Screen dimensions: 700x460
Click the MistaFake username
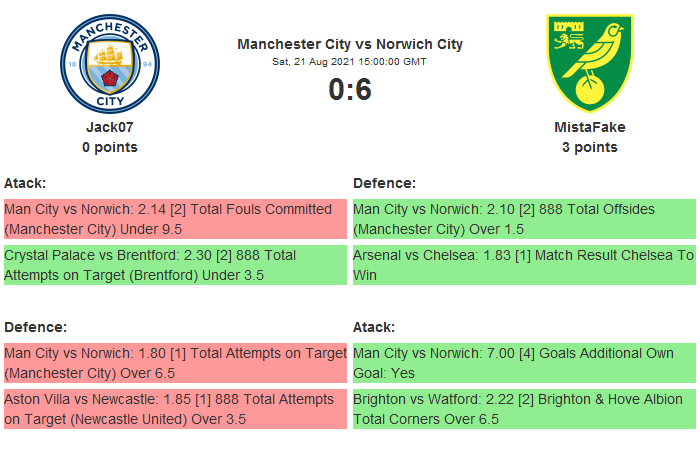coord(589,127)
